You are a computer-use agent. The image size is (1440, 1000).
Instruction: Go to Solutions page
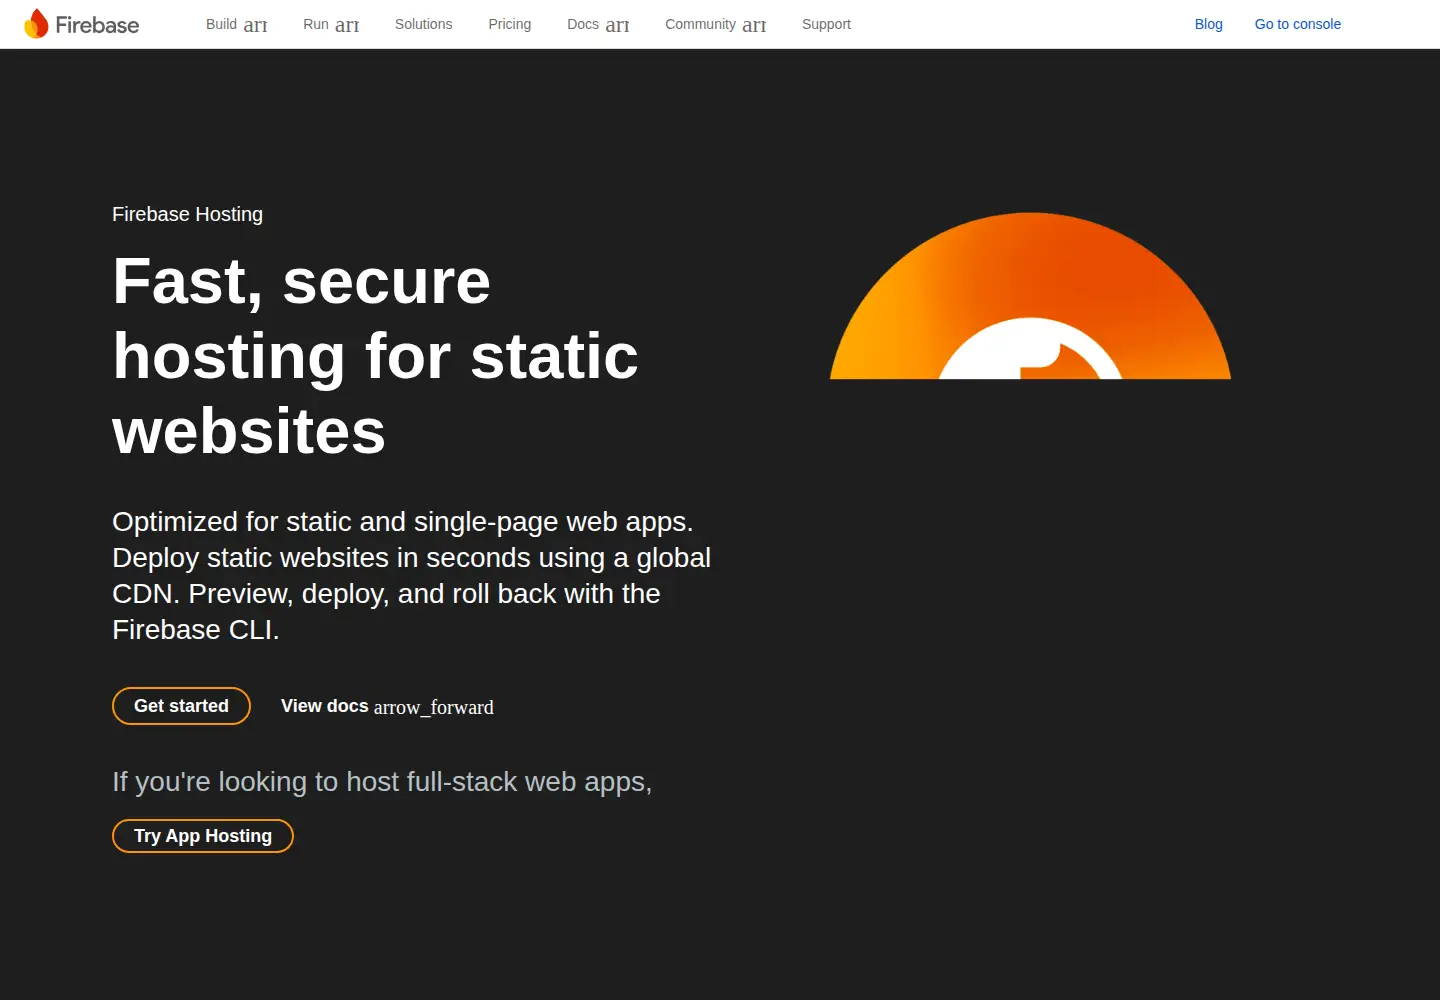423,24
